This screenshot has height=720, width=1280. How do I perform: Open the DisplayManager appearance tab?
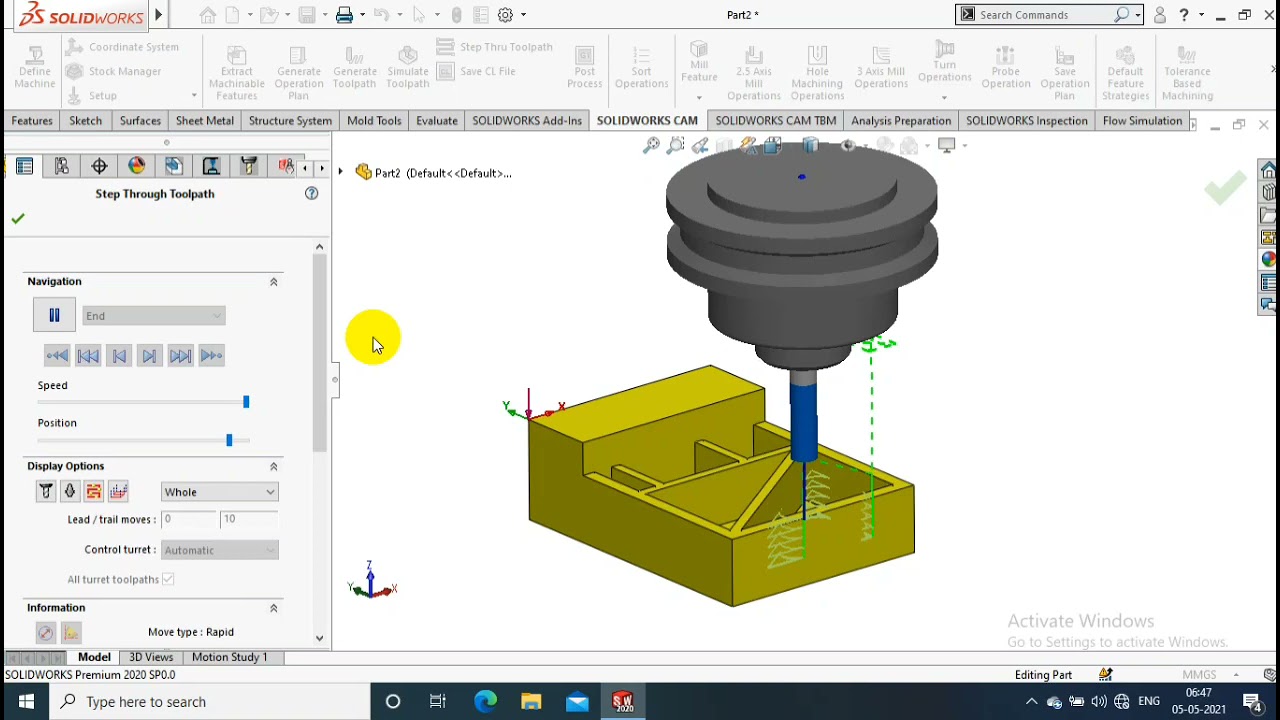(x=137, y=167)
